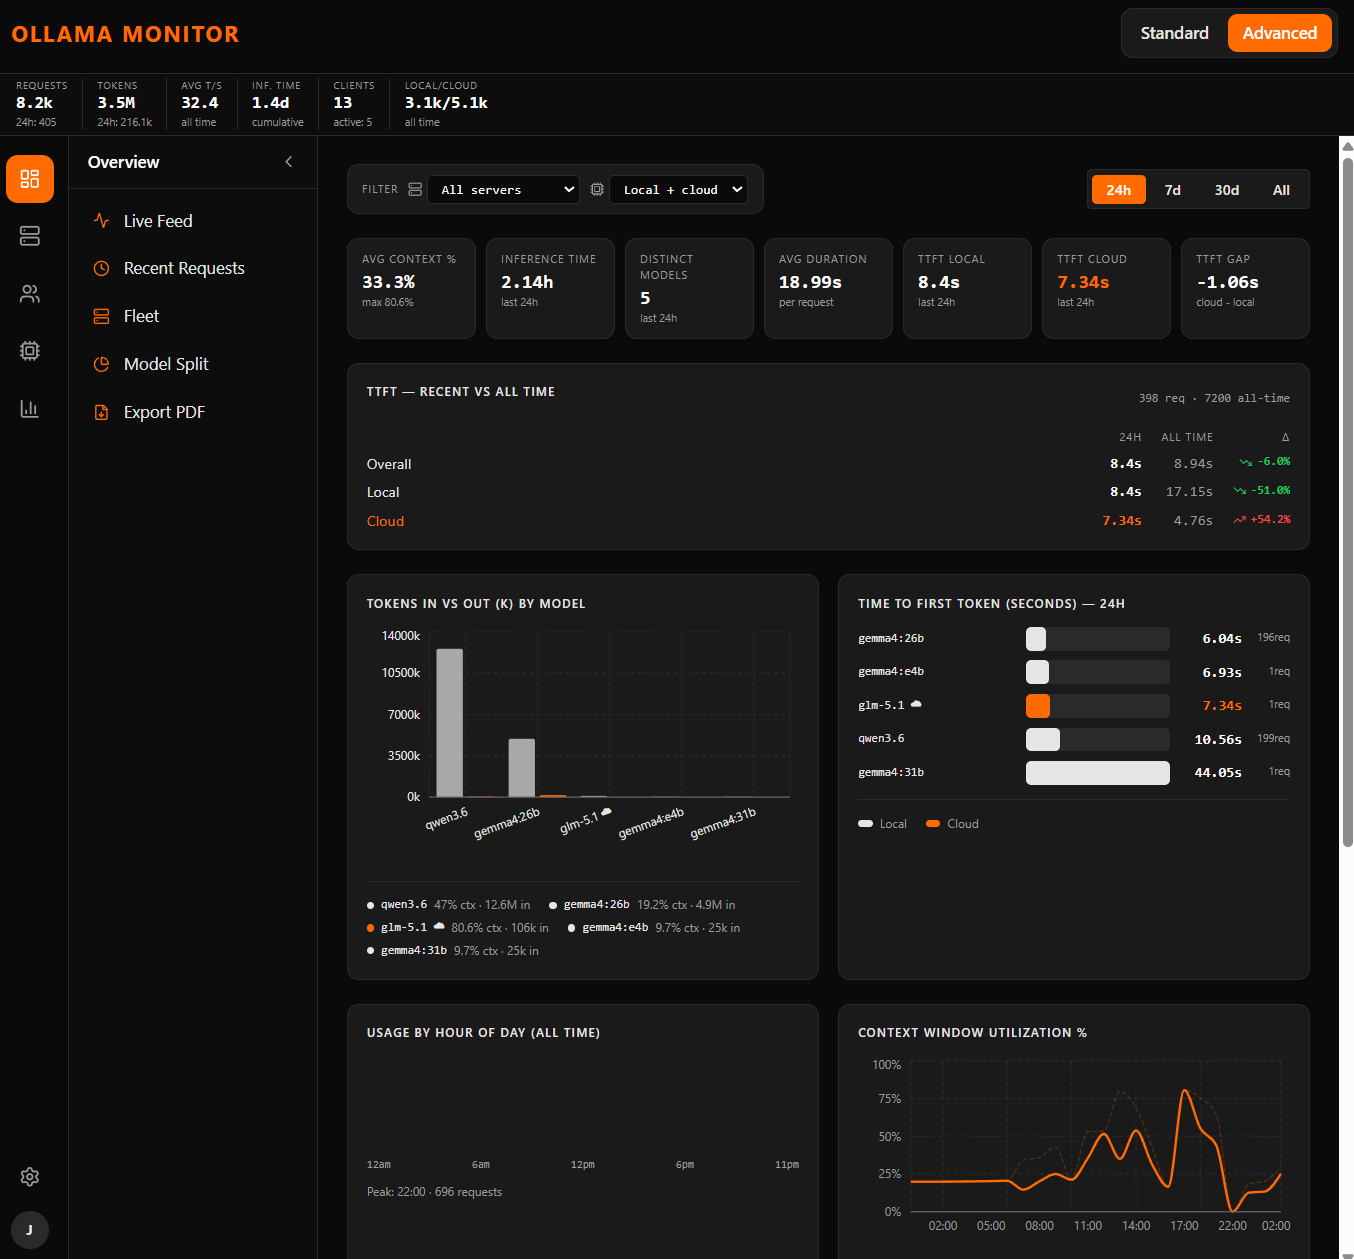
Task: Click the Overall row in TTFT table
Action: (x=828, y=464)
